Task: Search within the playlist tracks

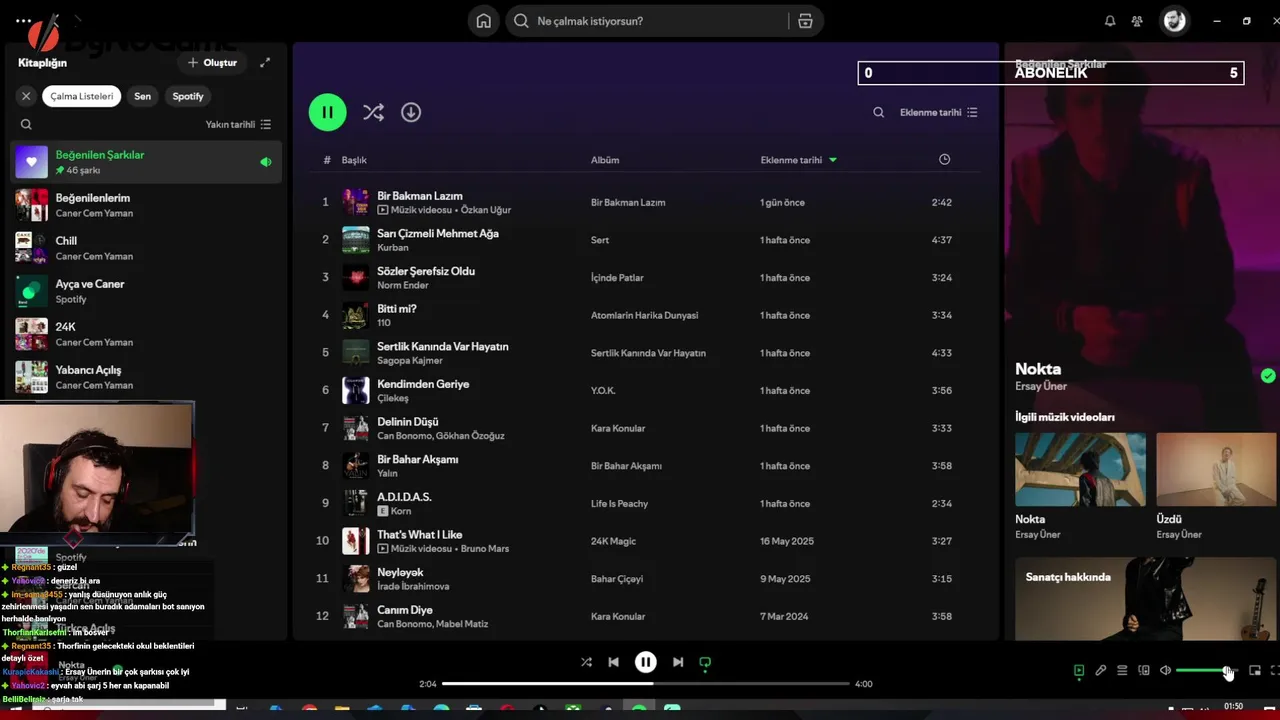Action: point(878,113)
